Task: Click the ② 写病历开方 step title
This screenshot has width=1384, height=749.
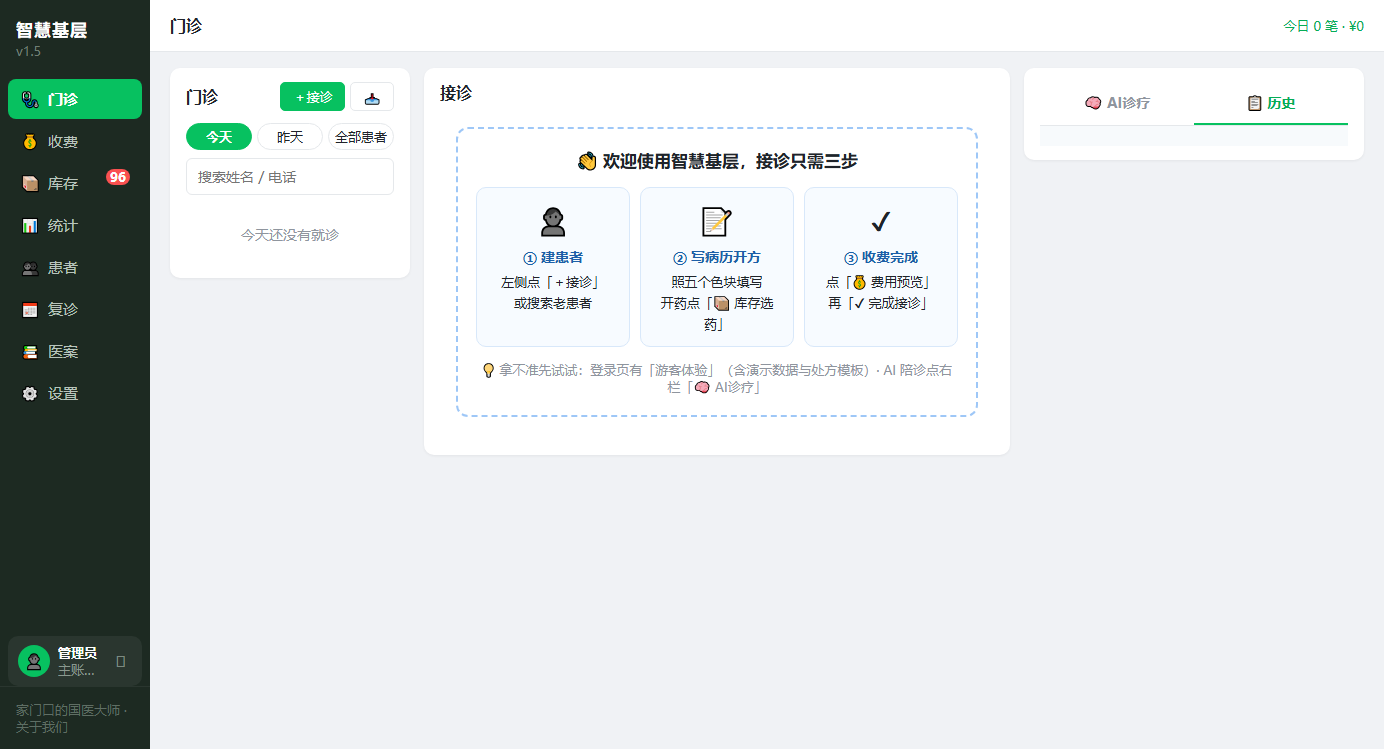Action: [716, 257]
